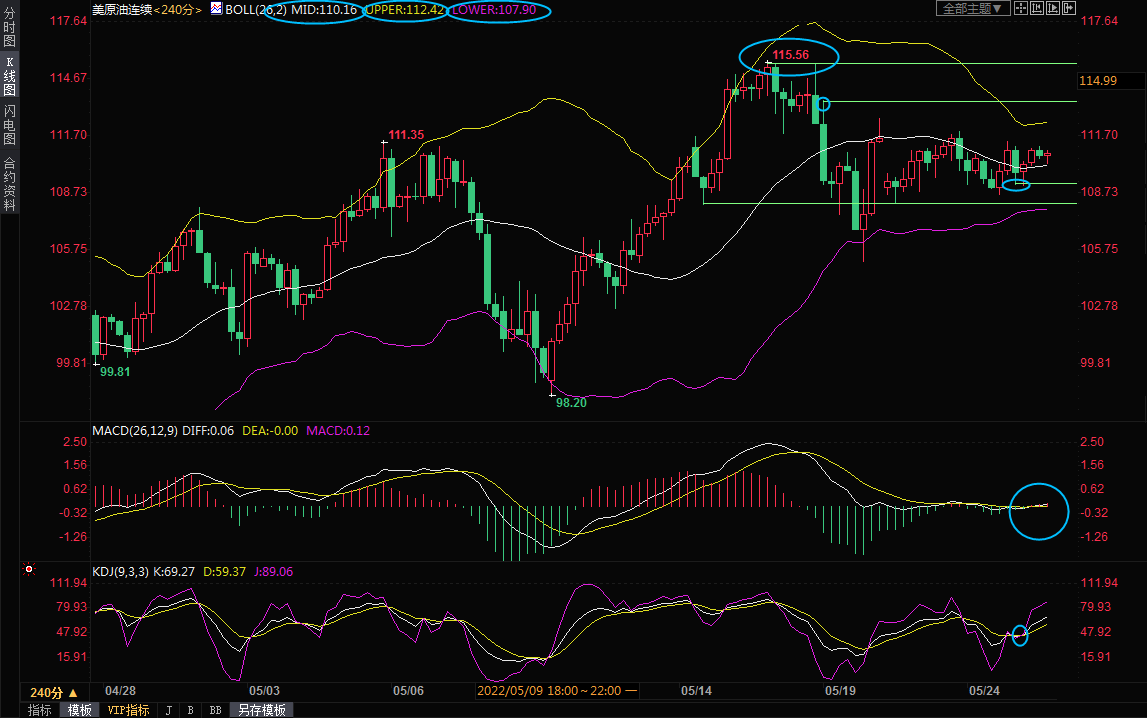Open the 全部主题 dropdown
The image size is (1147, 718).
click(x=972, y=8)
